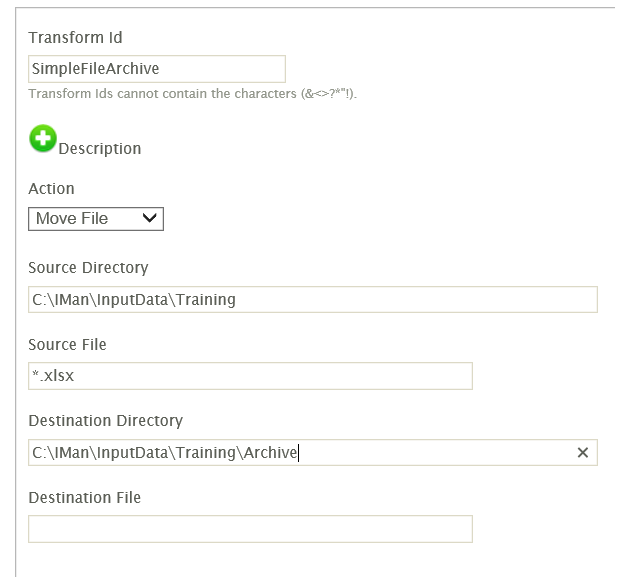625x587 pixels.
Task: Click the Source Directory label
Action: (88, 268)
